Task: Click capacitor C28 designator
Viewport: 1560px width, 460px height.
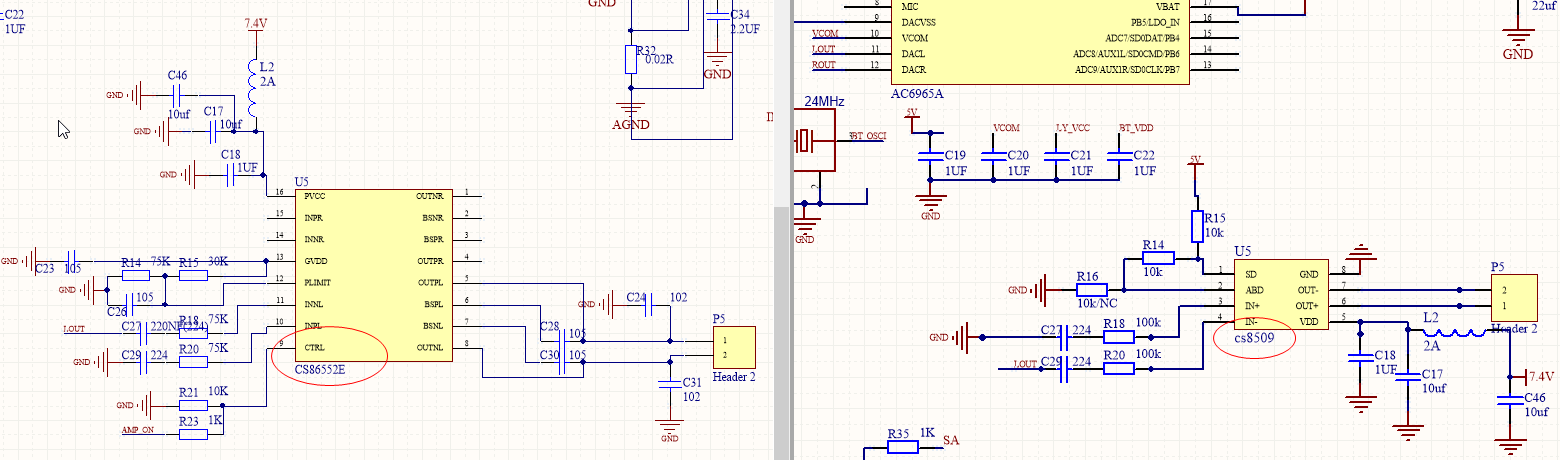Action: [x=549, y=327]
